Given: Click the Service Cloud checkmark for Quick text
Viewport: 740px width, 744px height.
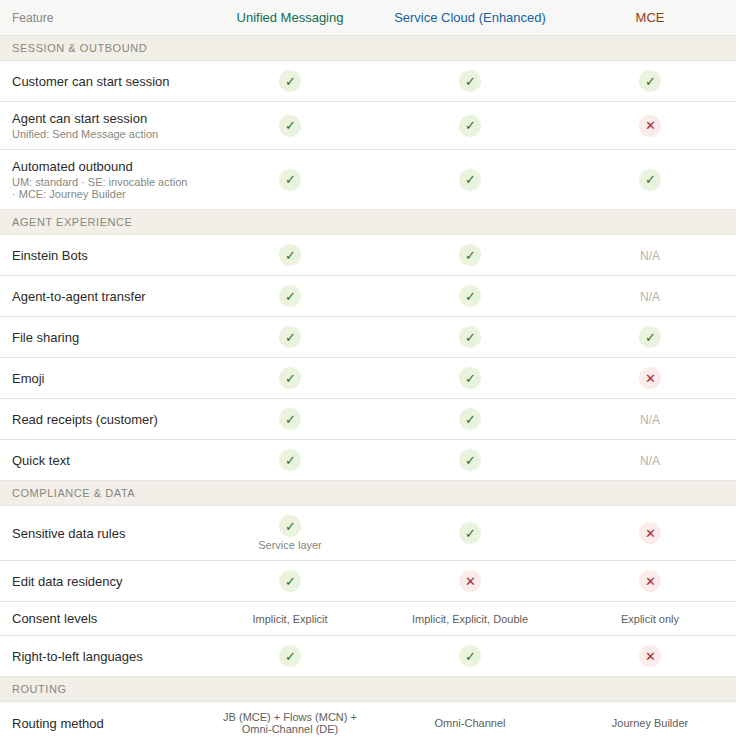Looking at the screenshot, I should coord(470,460).
